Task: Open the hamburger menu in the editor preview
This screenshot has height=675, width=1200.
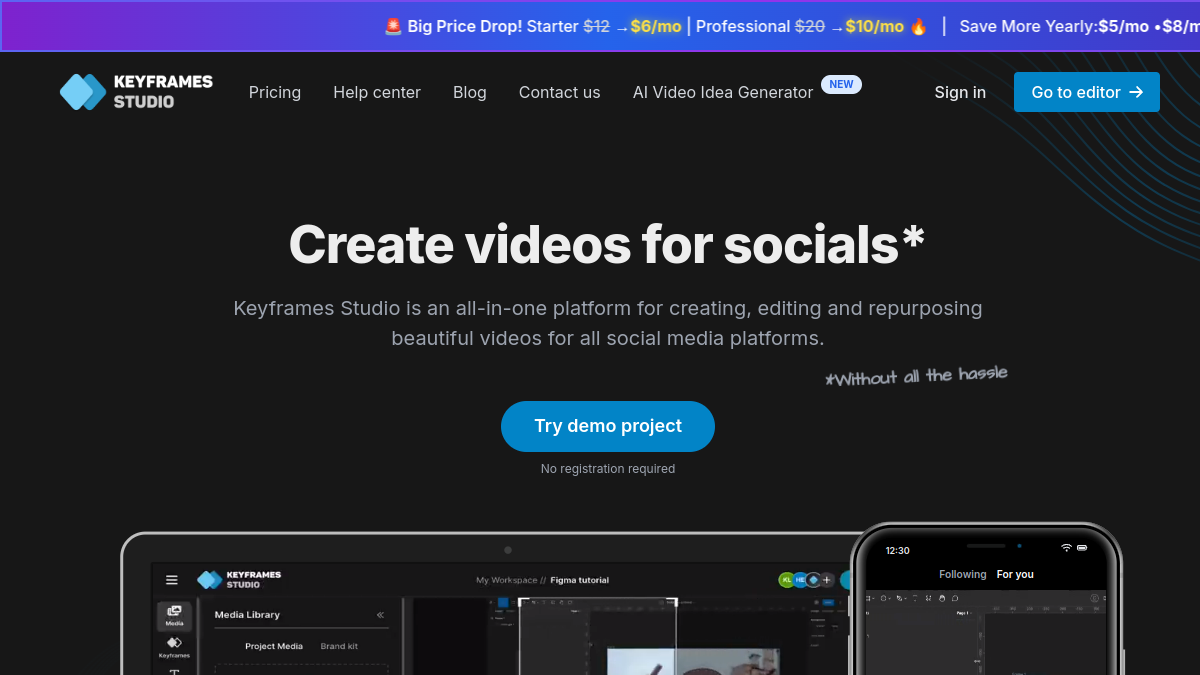Action: point(172,580)
